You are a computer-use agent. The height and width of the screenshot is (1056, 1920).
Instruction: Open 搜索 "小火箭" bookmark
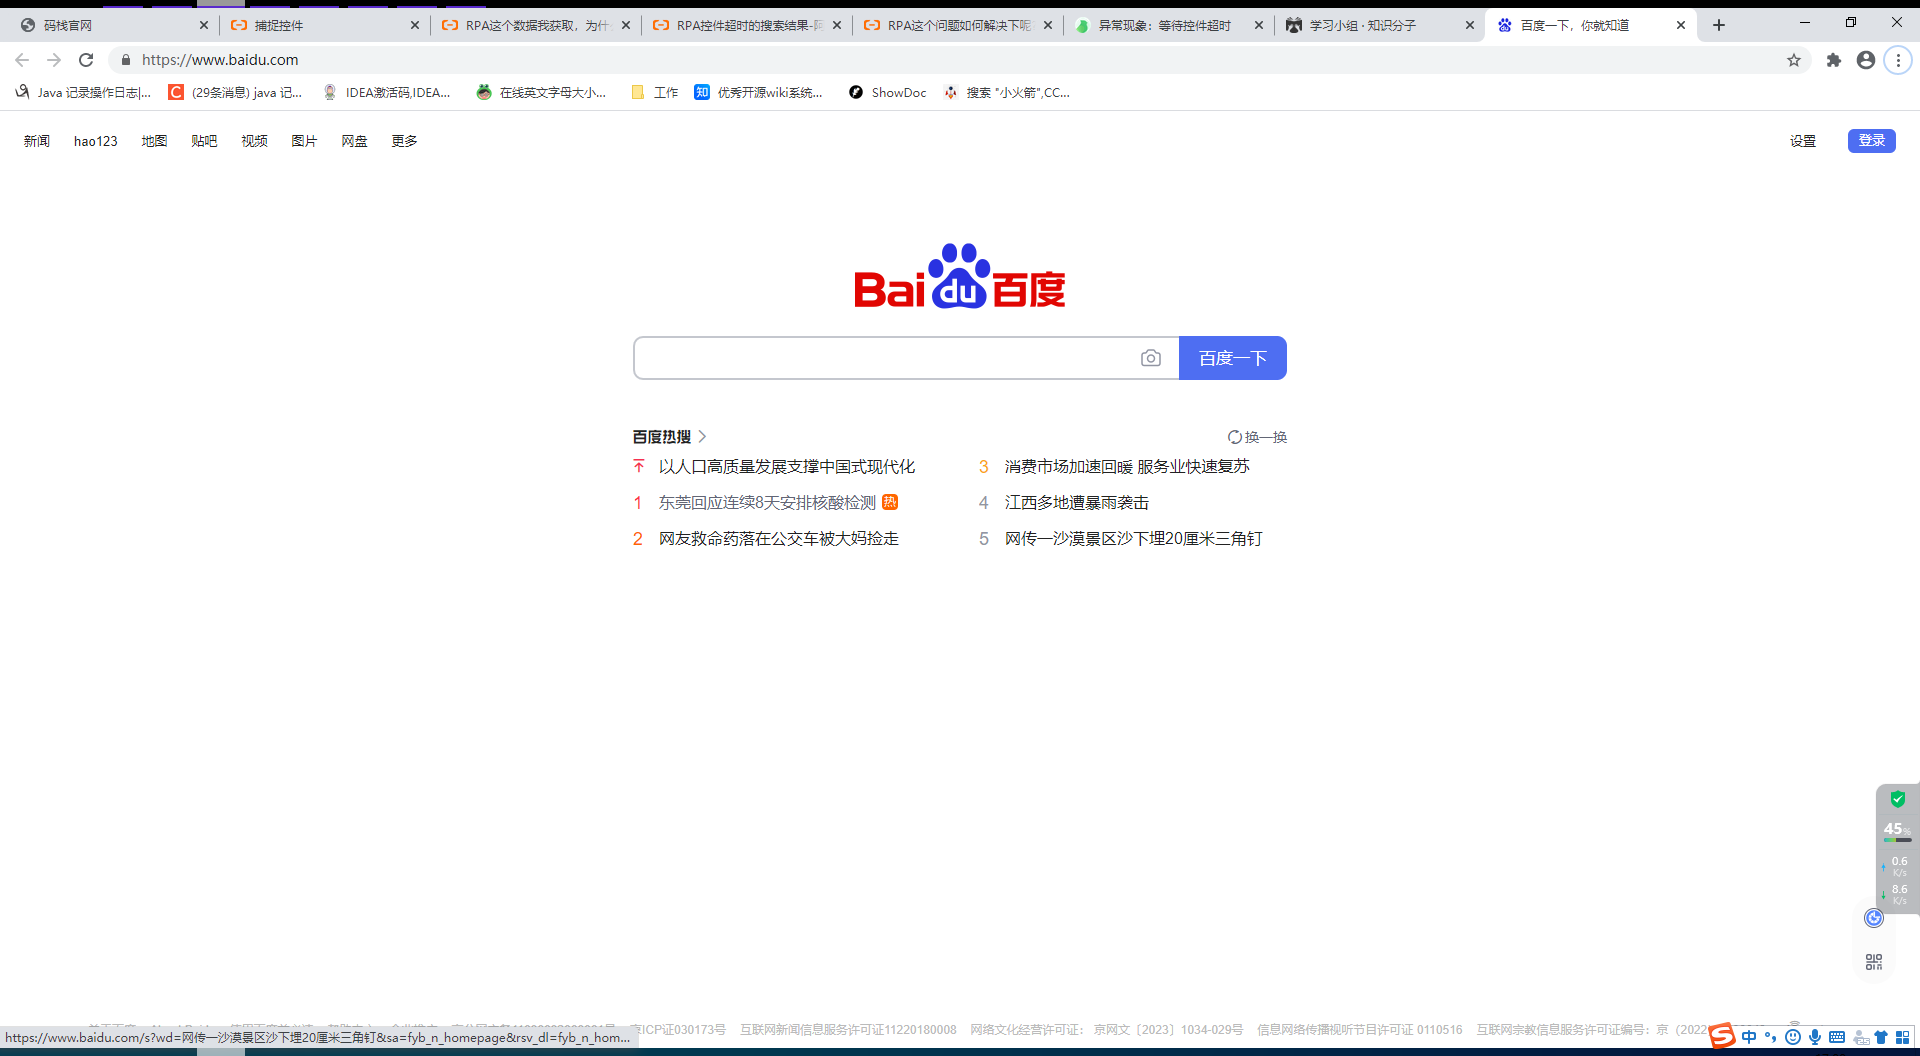(1007, 92)
